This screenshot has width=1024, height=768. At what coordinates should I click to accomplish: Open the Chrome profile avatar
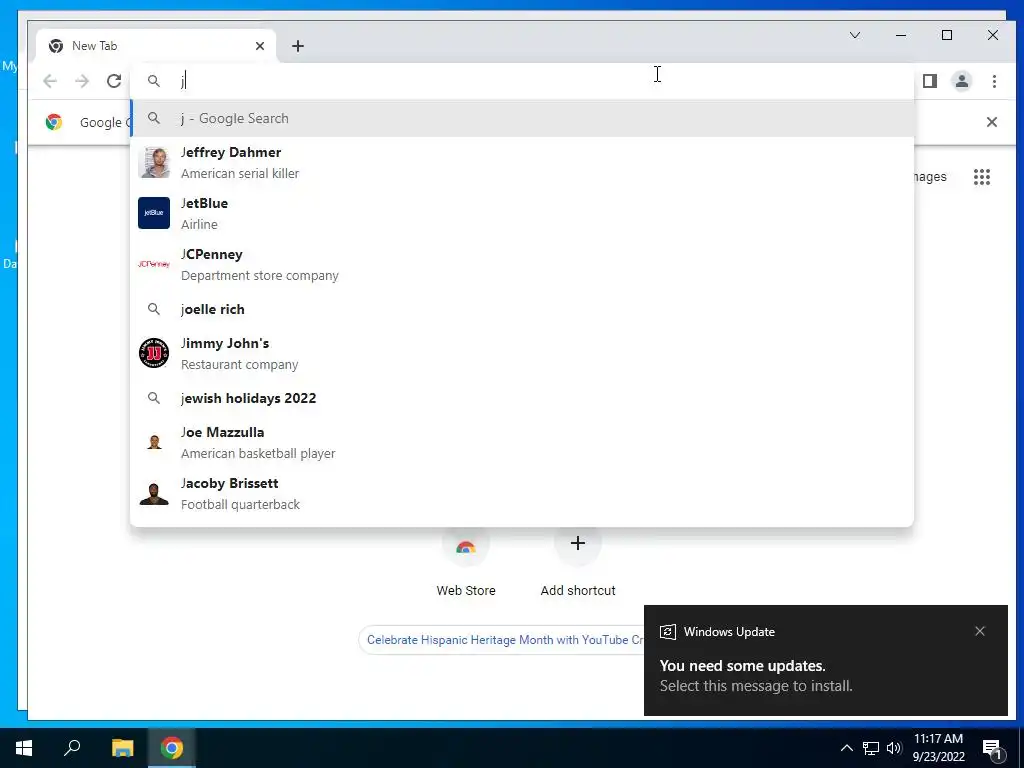click(962, 81)
